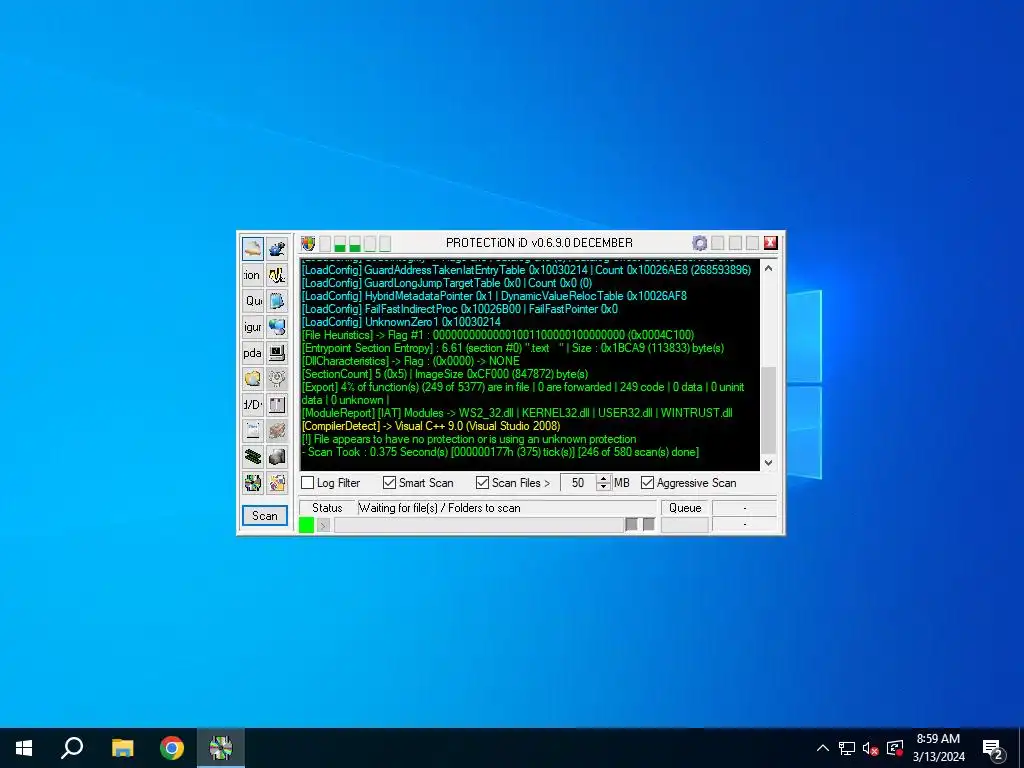This screenshot has width=1024, height=768.
Task: Click log scrollbar down arrow
Action: [769, 462]
